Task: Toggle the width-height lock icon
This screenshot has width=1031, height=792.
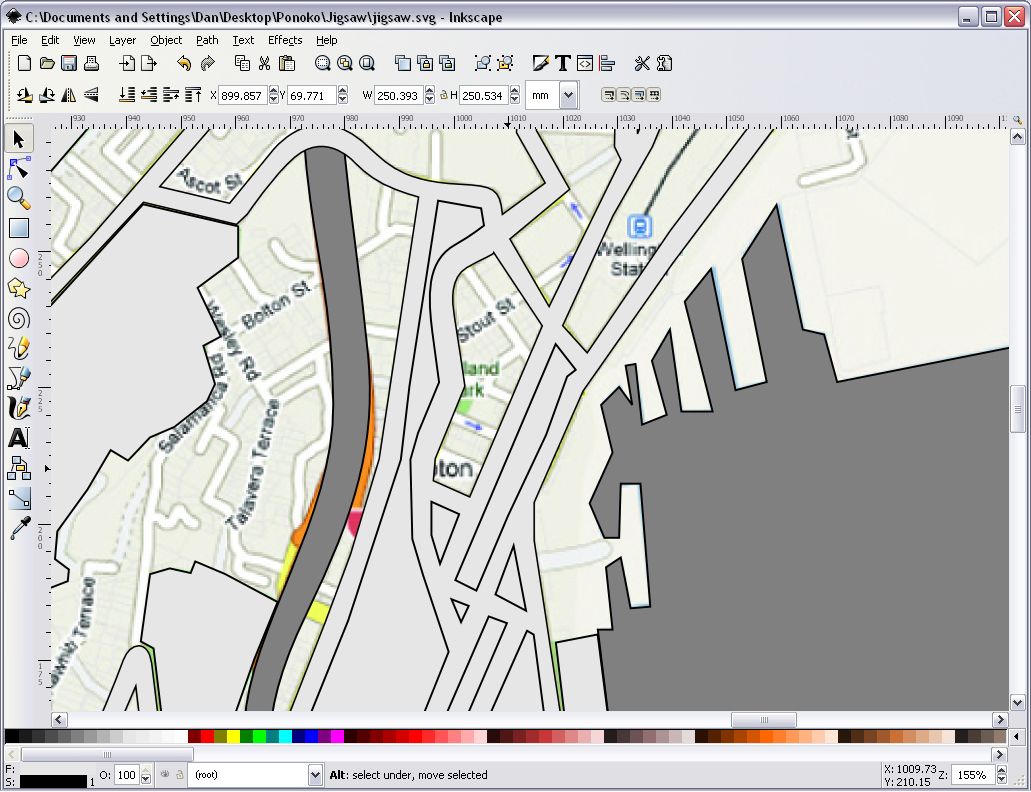Action: point(444,95)
